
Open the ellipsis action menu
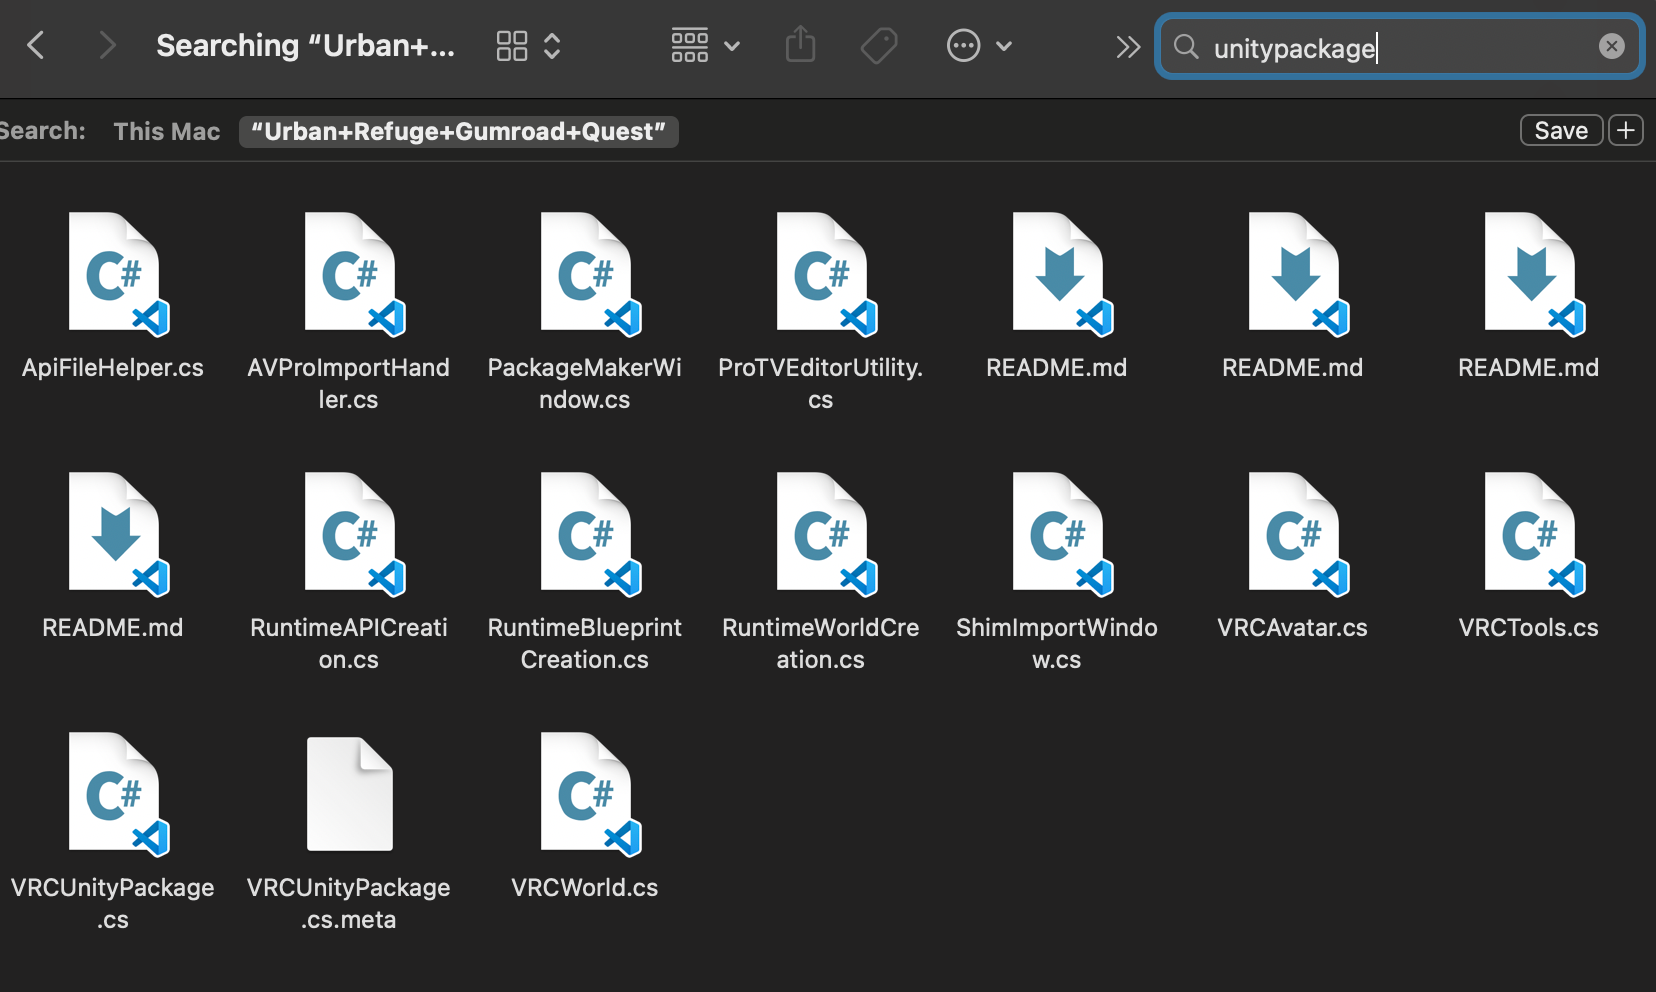979,46
